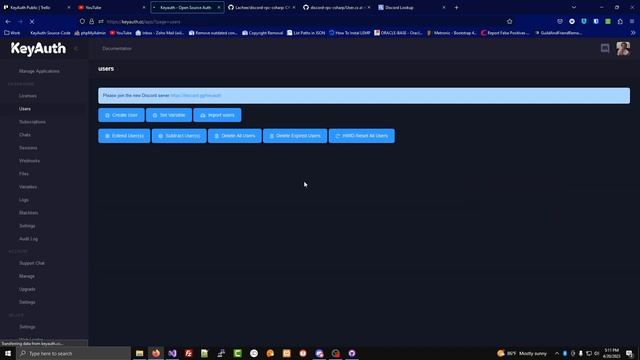This screenshot has width=640, height=360.
Task: Open Subscriptions in the sidebar
Action: (32, 122)
